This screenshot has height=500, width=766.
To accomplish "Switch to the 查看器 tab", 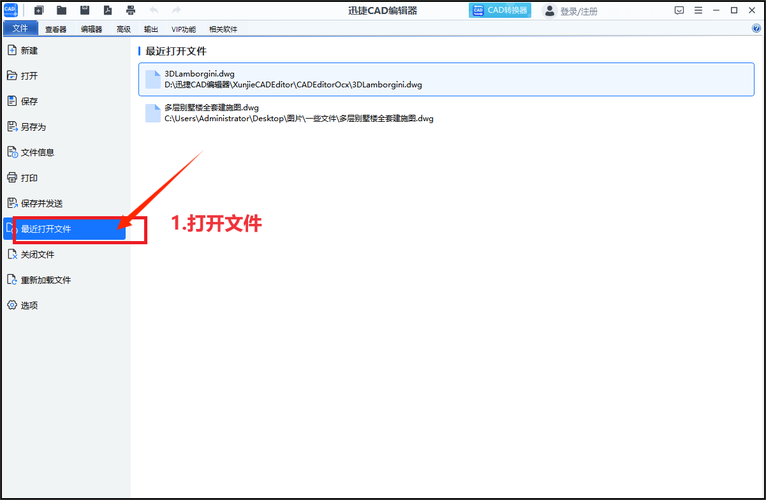I will click(56, 29).
